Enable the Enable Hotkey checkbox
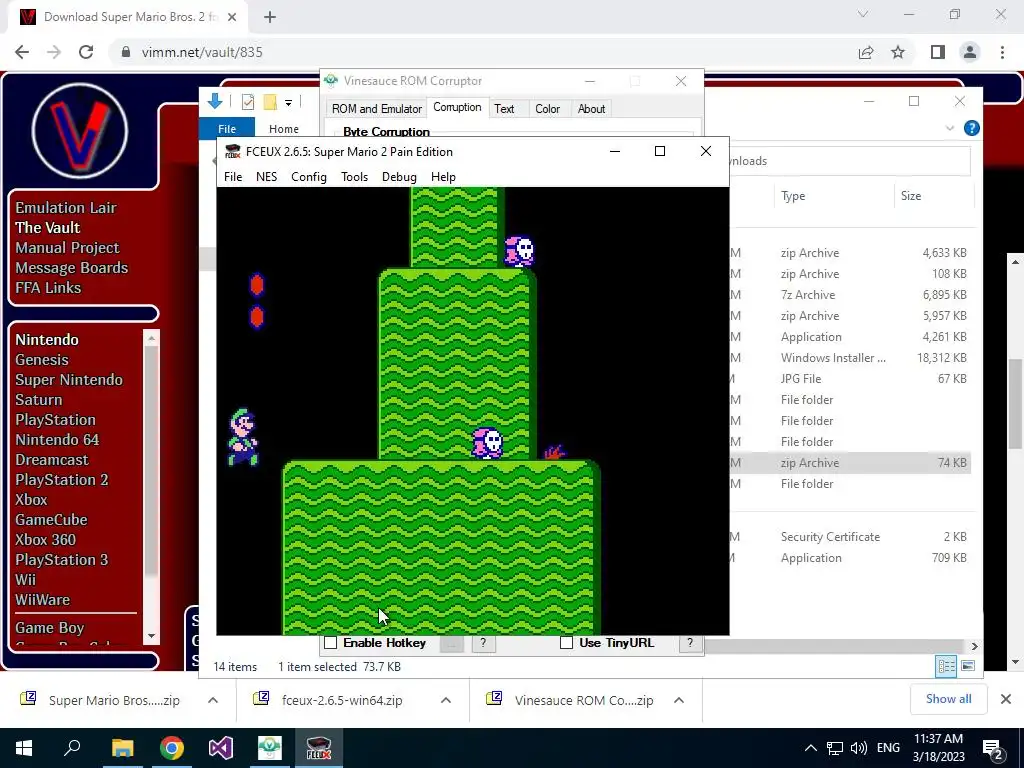1024x768 pixels. (x=331, y=643)
